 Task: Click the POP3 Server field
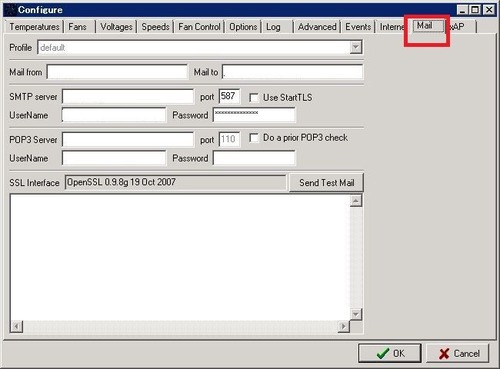(x=128, y=139)
